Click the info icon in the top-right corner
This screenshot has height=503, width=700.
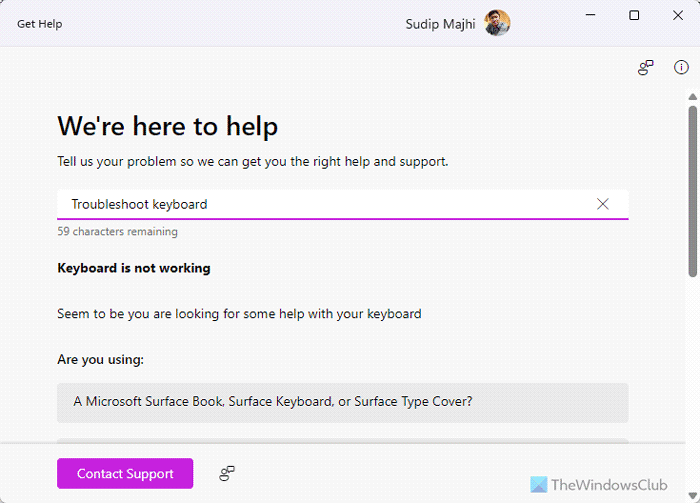pyautogui.click(x=681, y=68)
